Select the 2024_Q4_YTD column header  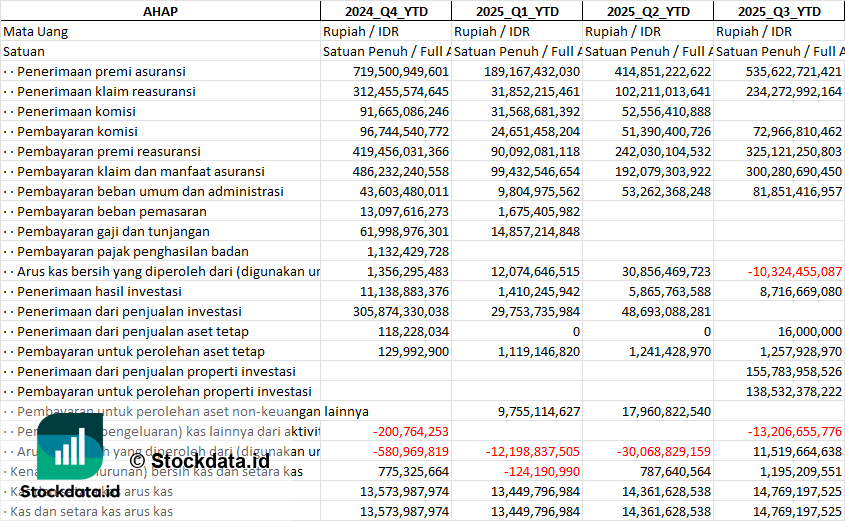click(385, 11)
